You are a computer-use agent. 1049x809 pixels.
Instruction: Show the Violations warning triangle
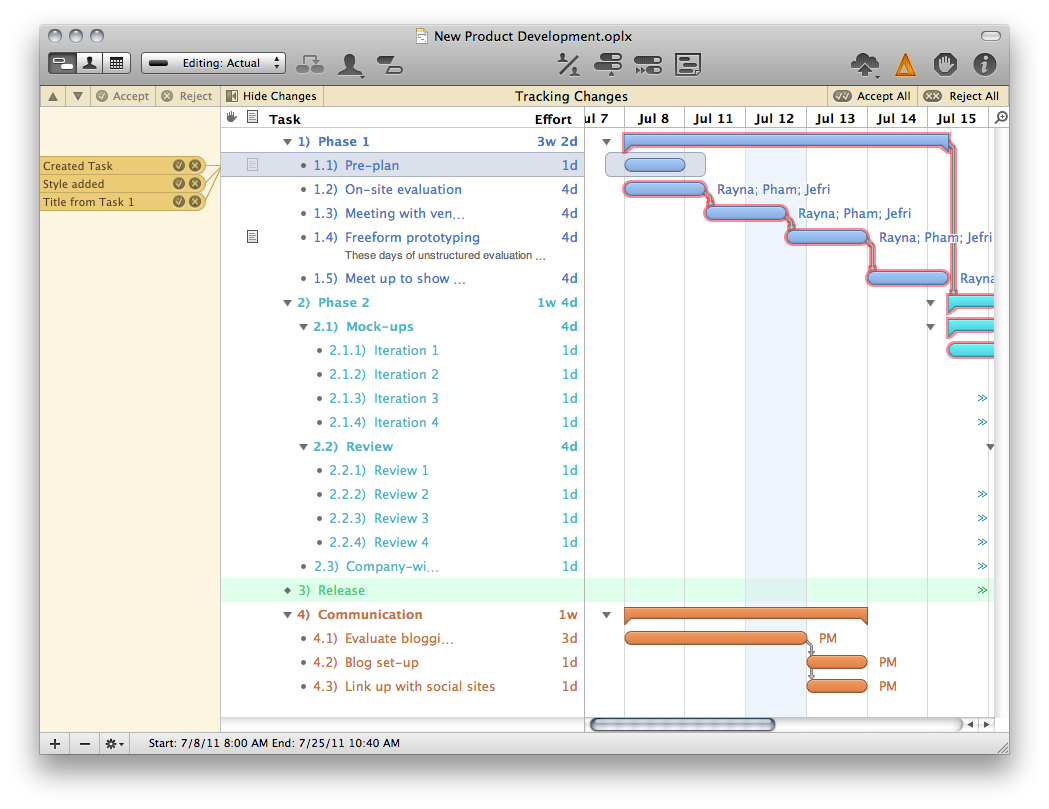point(905,65)
